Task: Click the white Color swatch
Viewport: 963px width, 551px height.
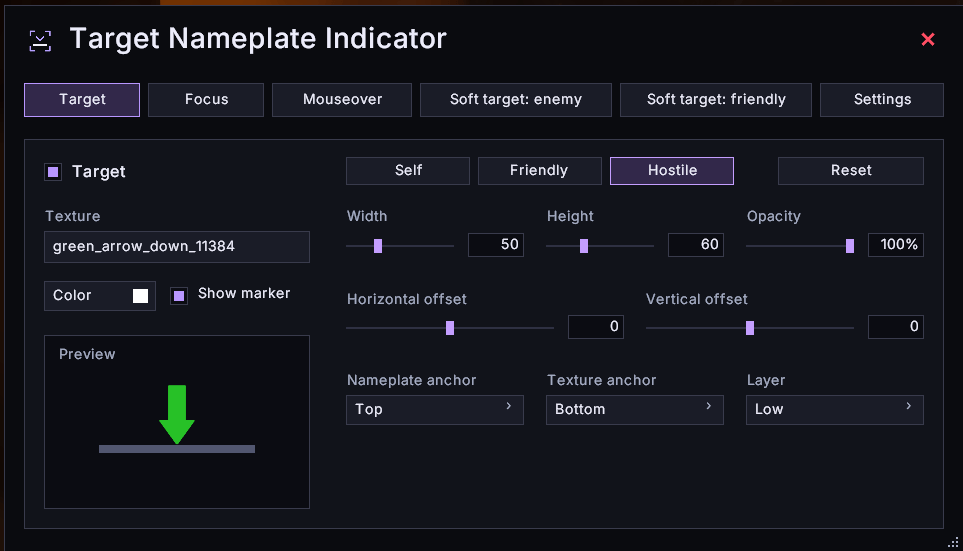Action: 141,296
